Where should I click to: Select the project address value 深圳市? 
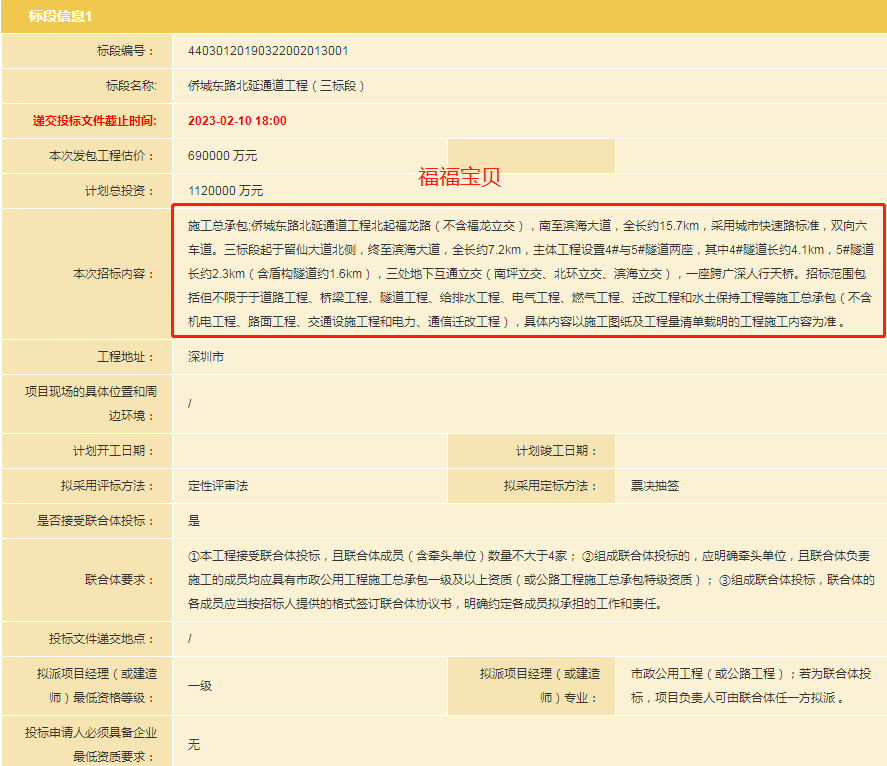[x=204, y=357]
